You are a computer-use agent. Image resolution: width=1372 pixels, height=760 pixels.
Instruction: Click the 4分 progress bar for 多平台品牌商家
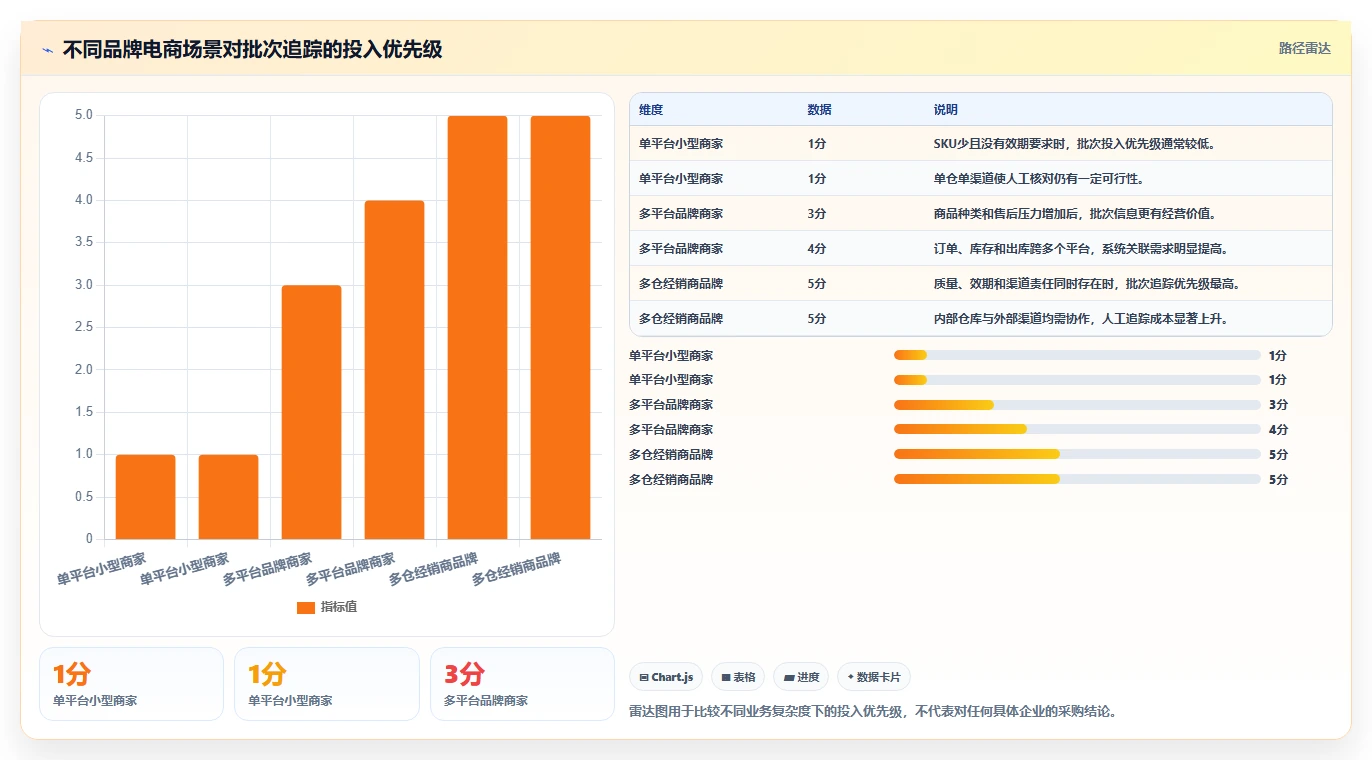(x=1077, y=430)
